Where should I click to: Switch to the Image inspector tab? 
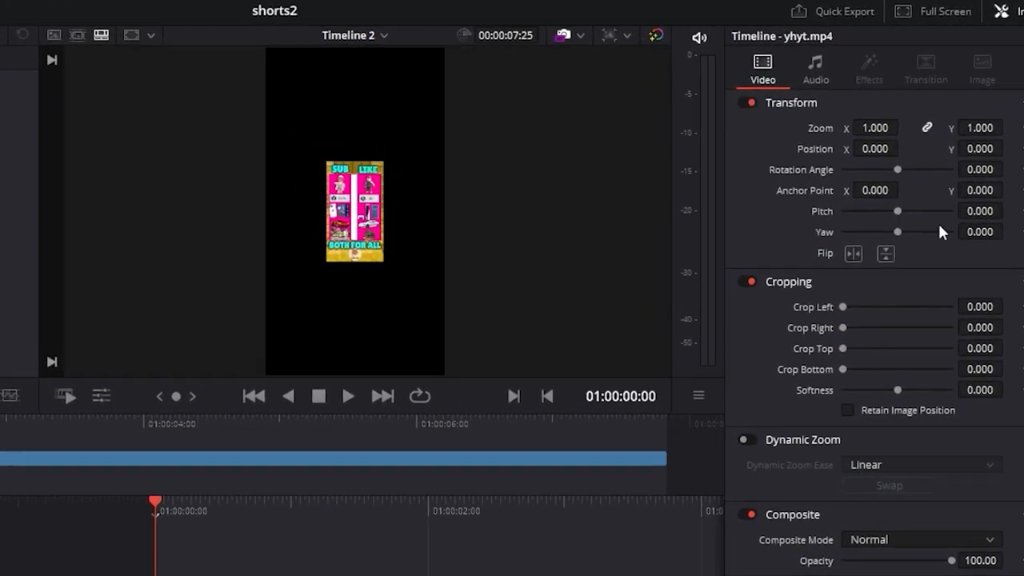(x=982, y=70)
